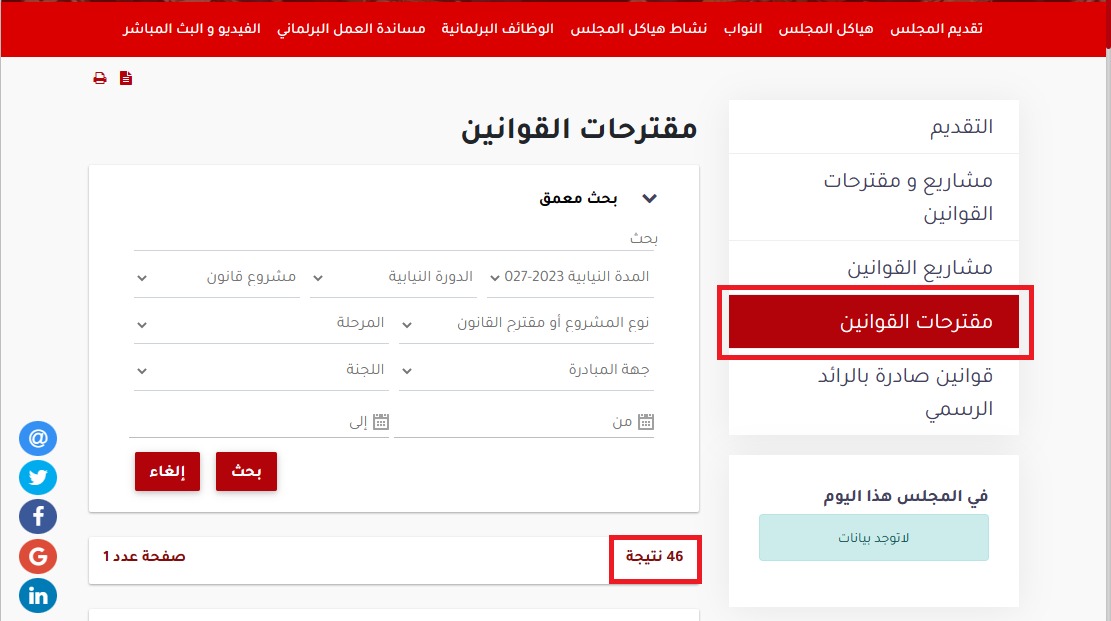Click the بحث search button
This screenshot has height=621, width=1111.
point(246,470)
